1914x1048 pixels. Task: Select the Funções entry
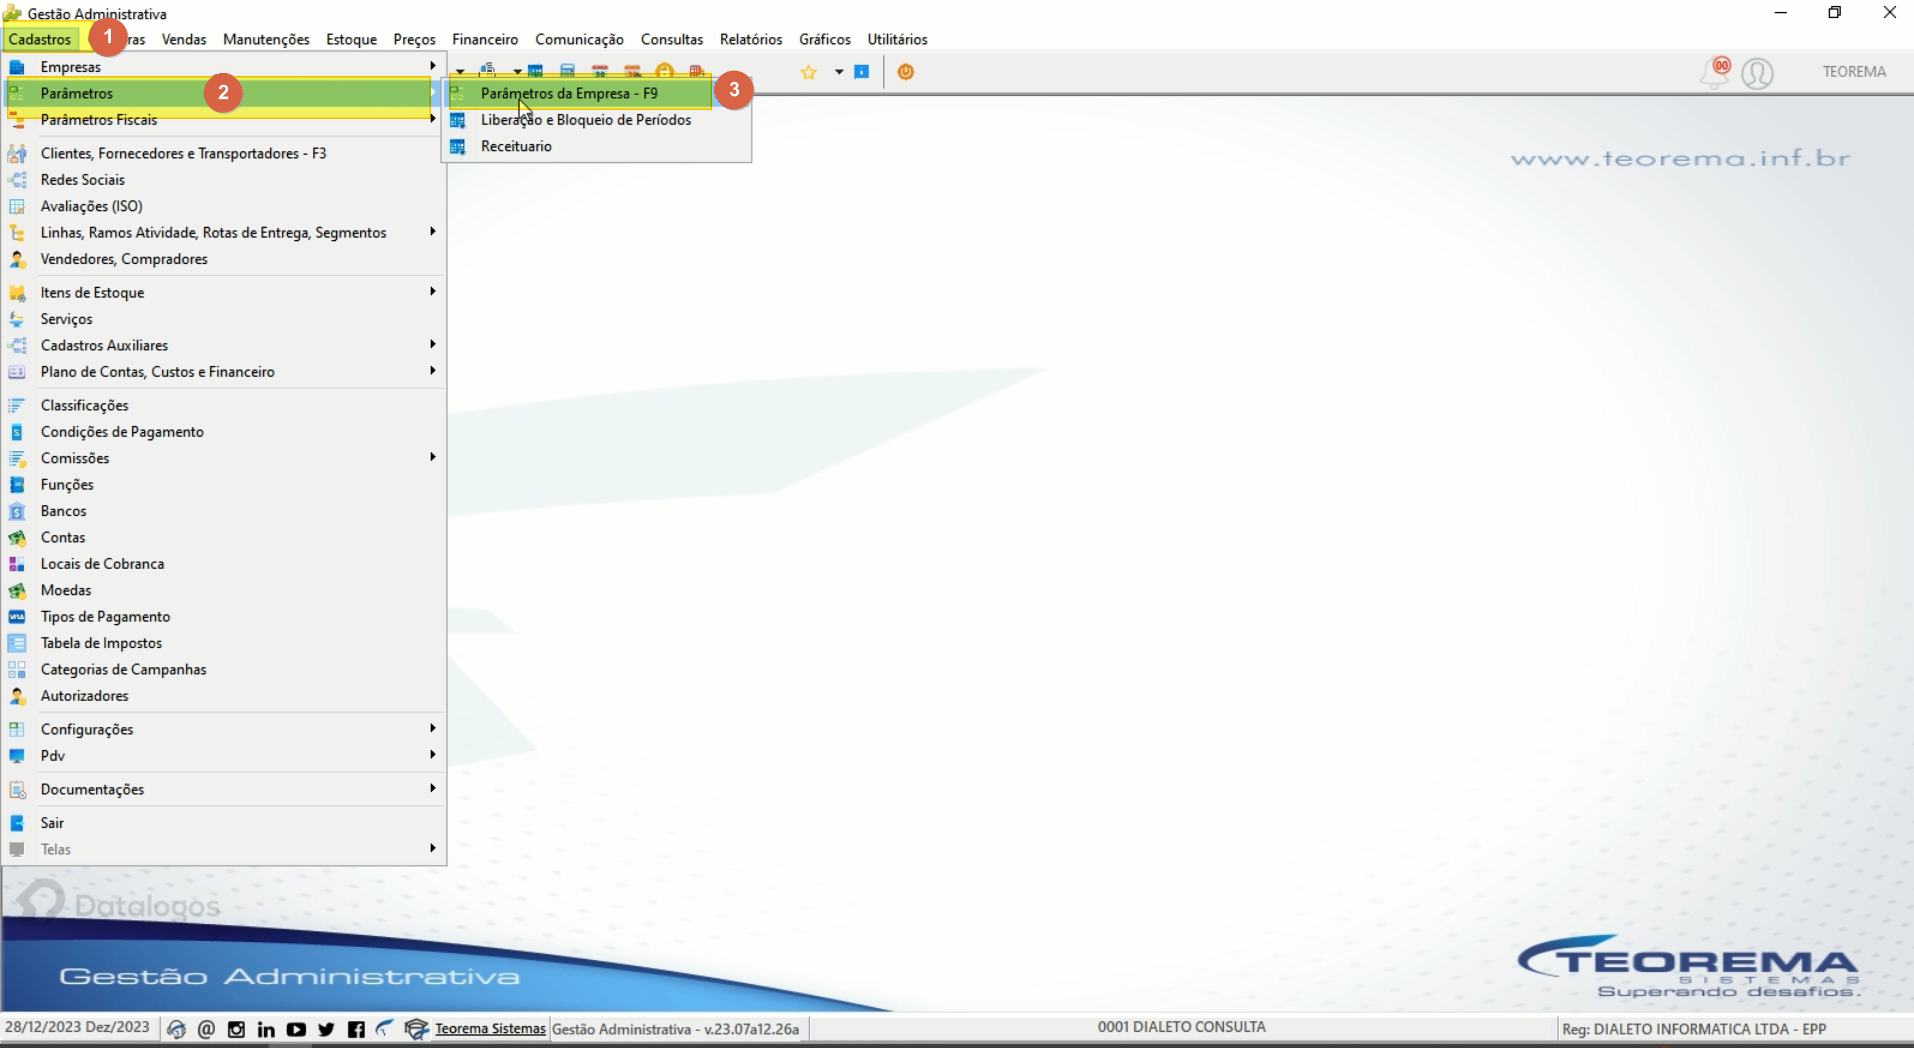[224, 484]
